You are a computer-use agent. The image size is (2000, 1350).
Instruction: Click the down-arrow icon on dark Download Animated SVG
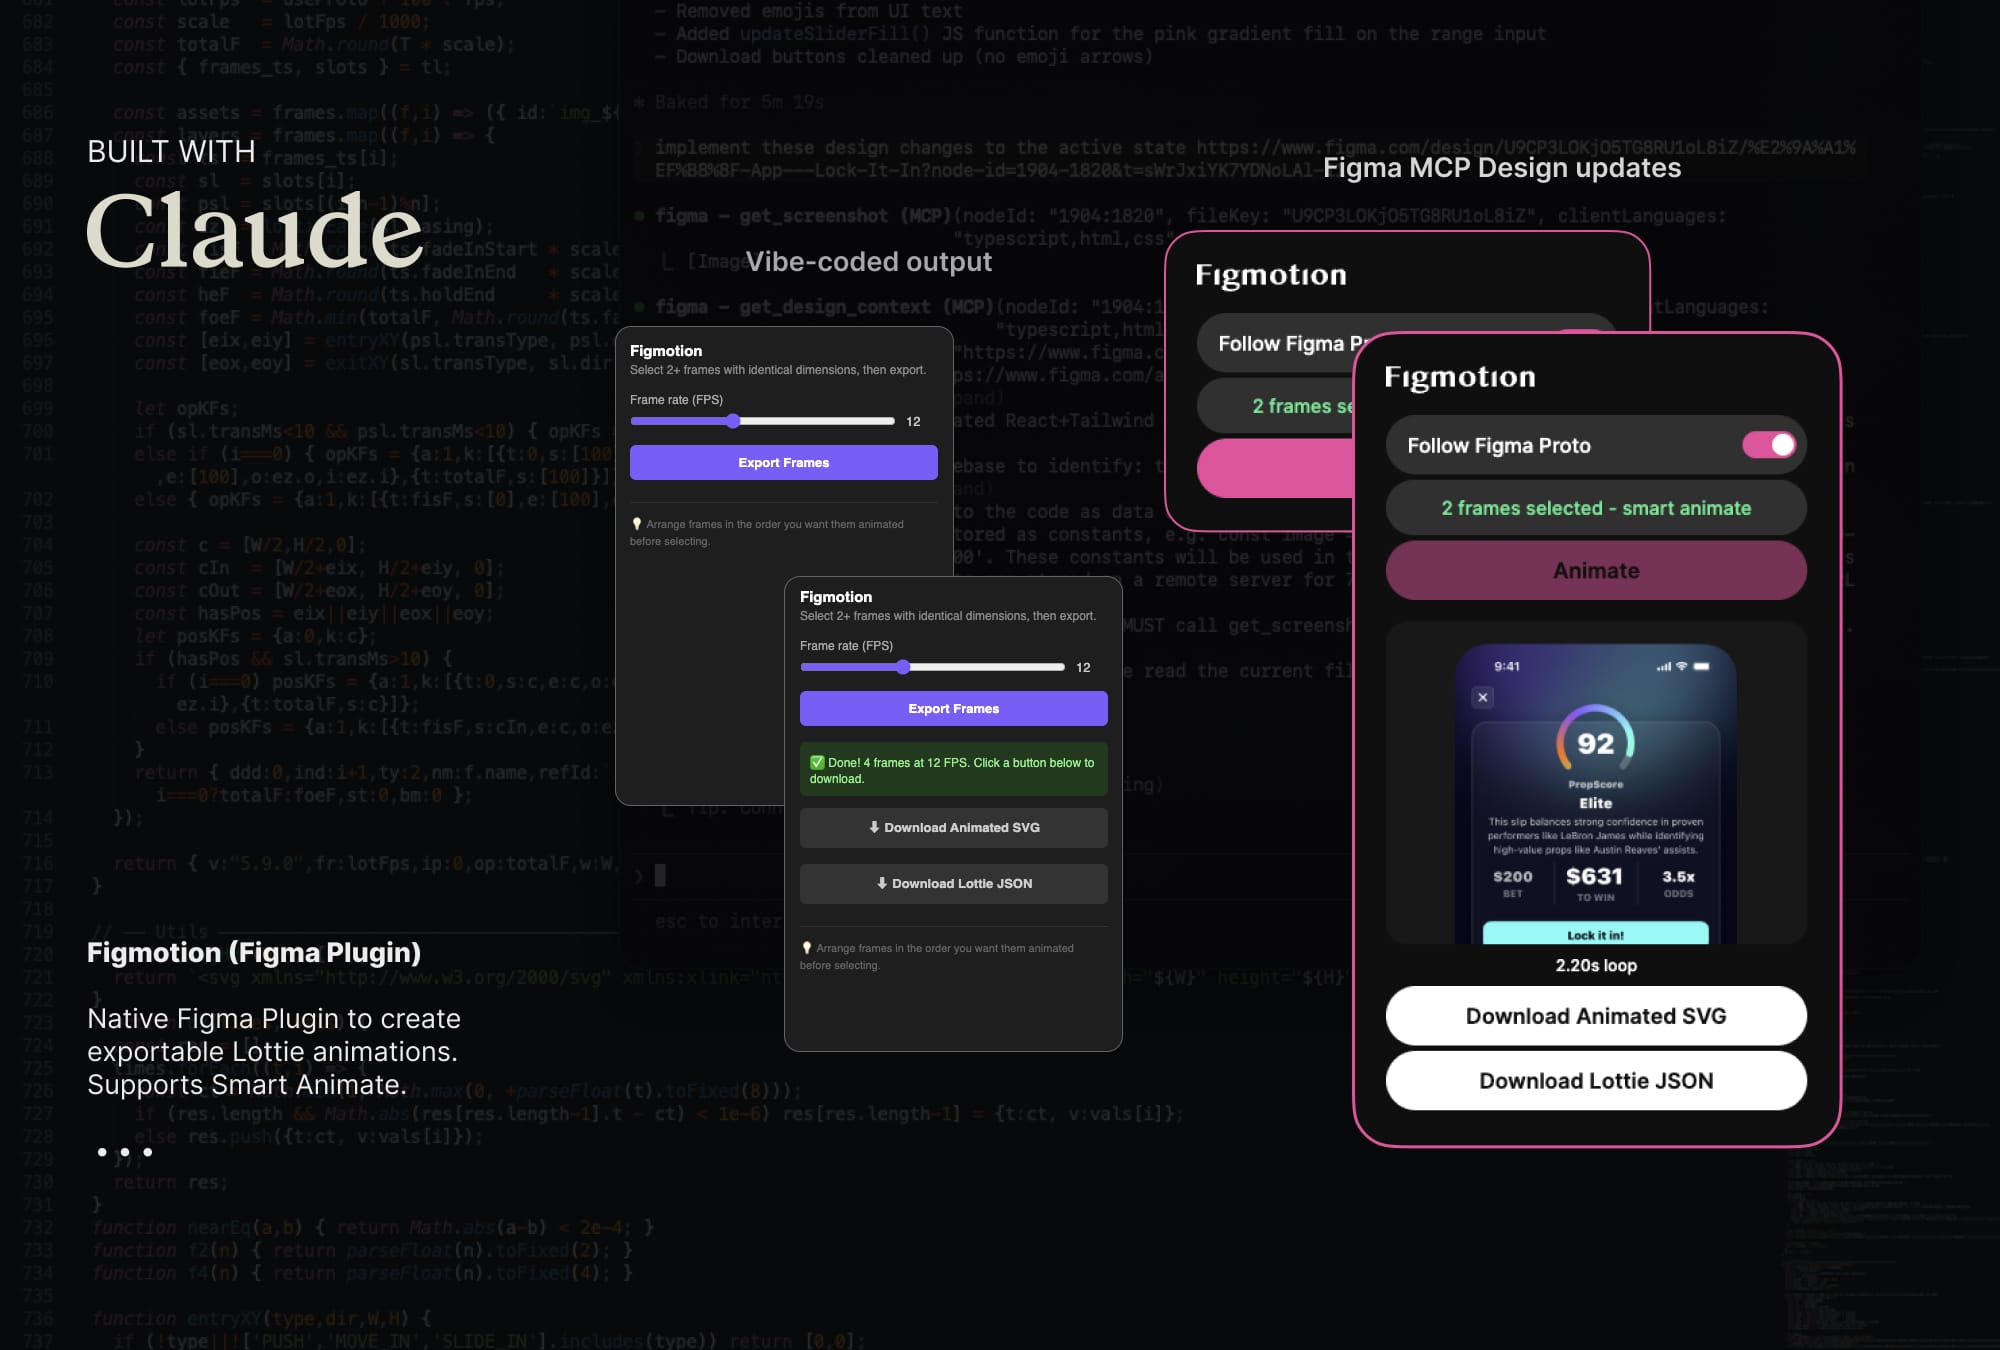pos(874,827)
